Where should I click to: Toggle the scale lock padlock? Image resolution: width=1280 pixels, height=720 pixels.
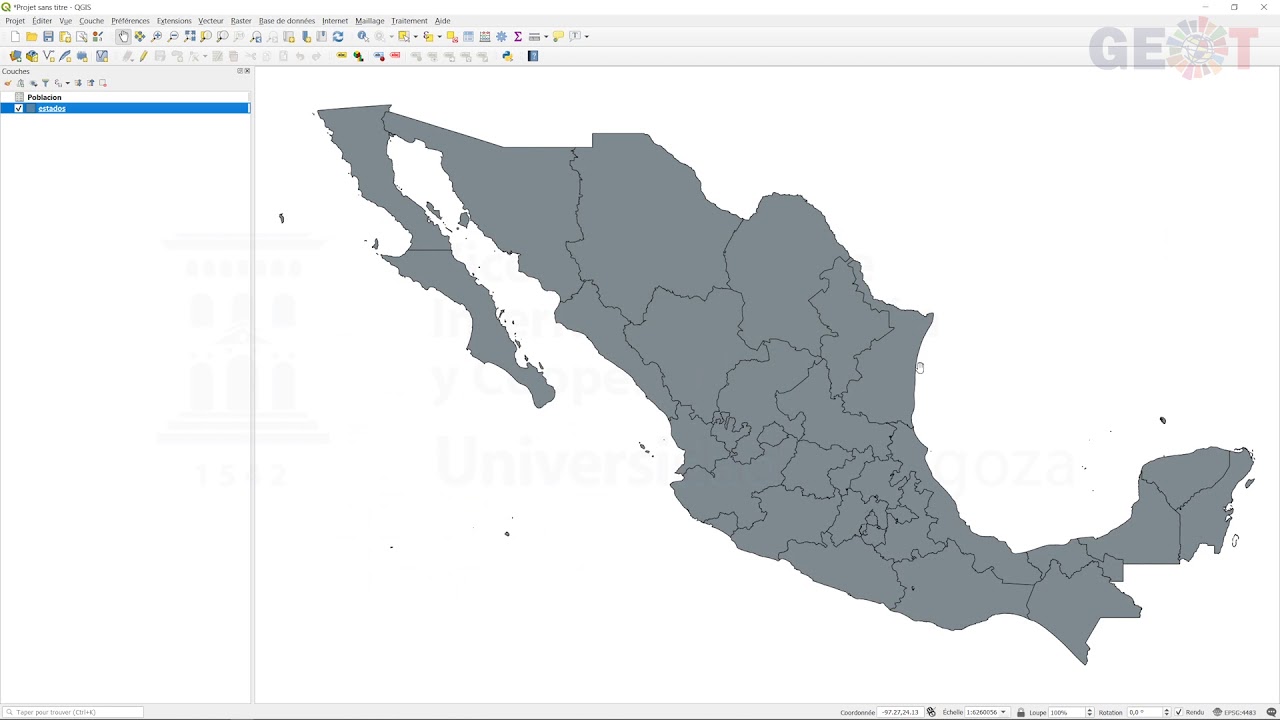[1020, 712]
